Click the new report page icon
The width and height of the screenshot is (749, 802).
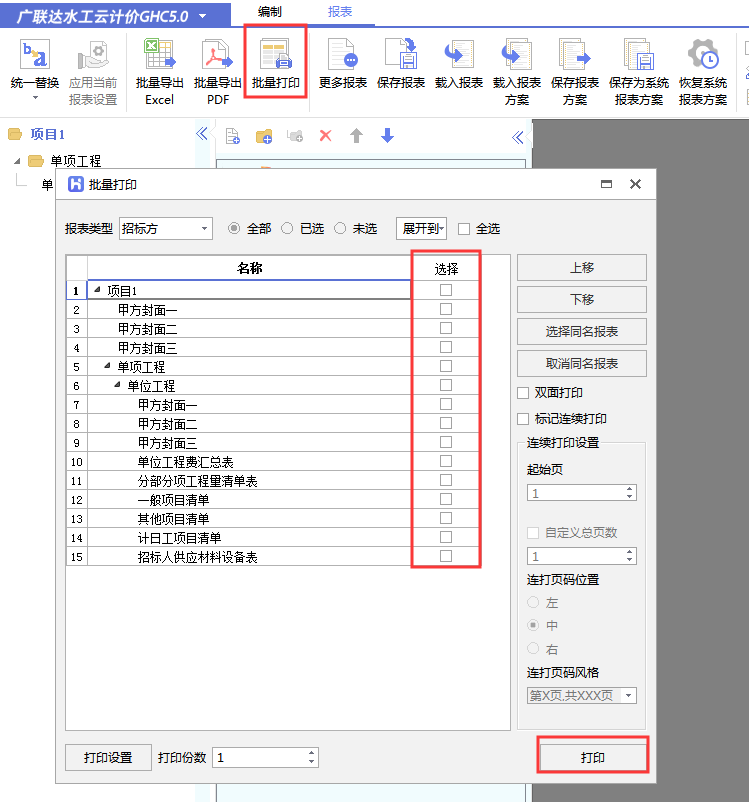[x=233, y=136]
